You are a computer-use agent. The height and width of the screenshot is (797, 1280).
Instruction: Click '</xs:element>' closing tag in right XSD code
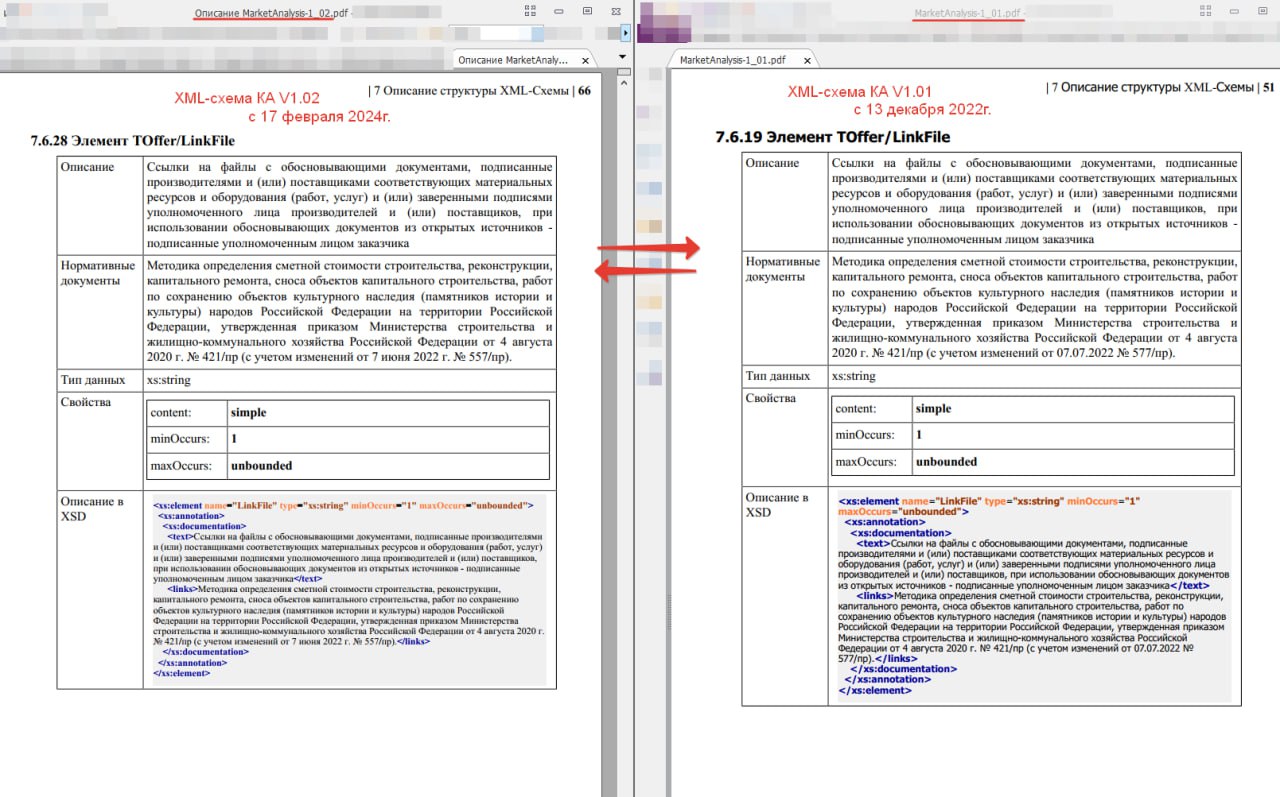click(x=875, y=690)
